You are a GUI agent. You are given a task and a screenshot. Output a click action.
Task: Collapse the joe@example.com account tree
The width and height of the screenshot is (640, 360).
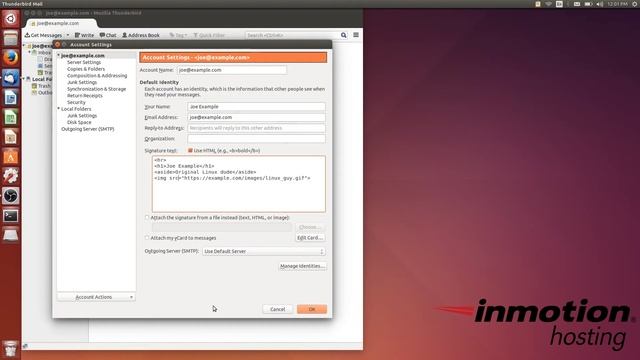tap(58, 55)
